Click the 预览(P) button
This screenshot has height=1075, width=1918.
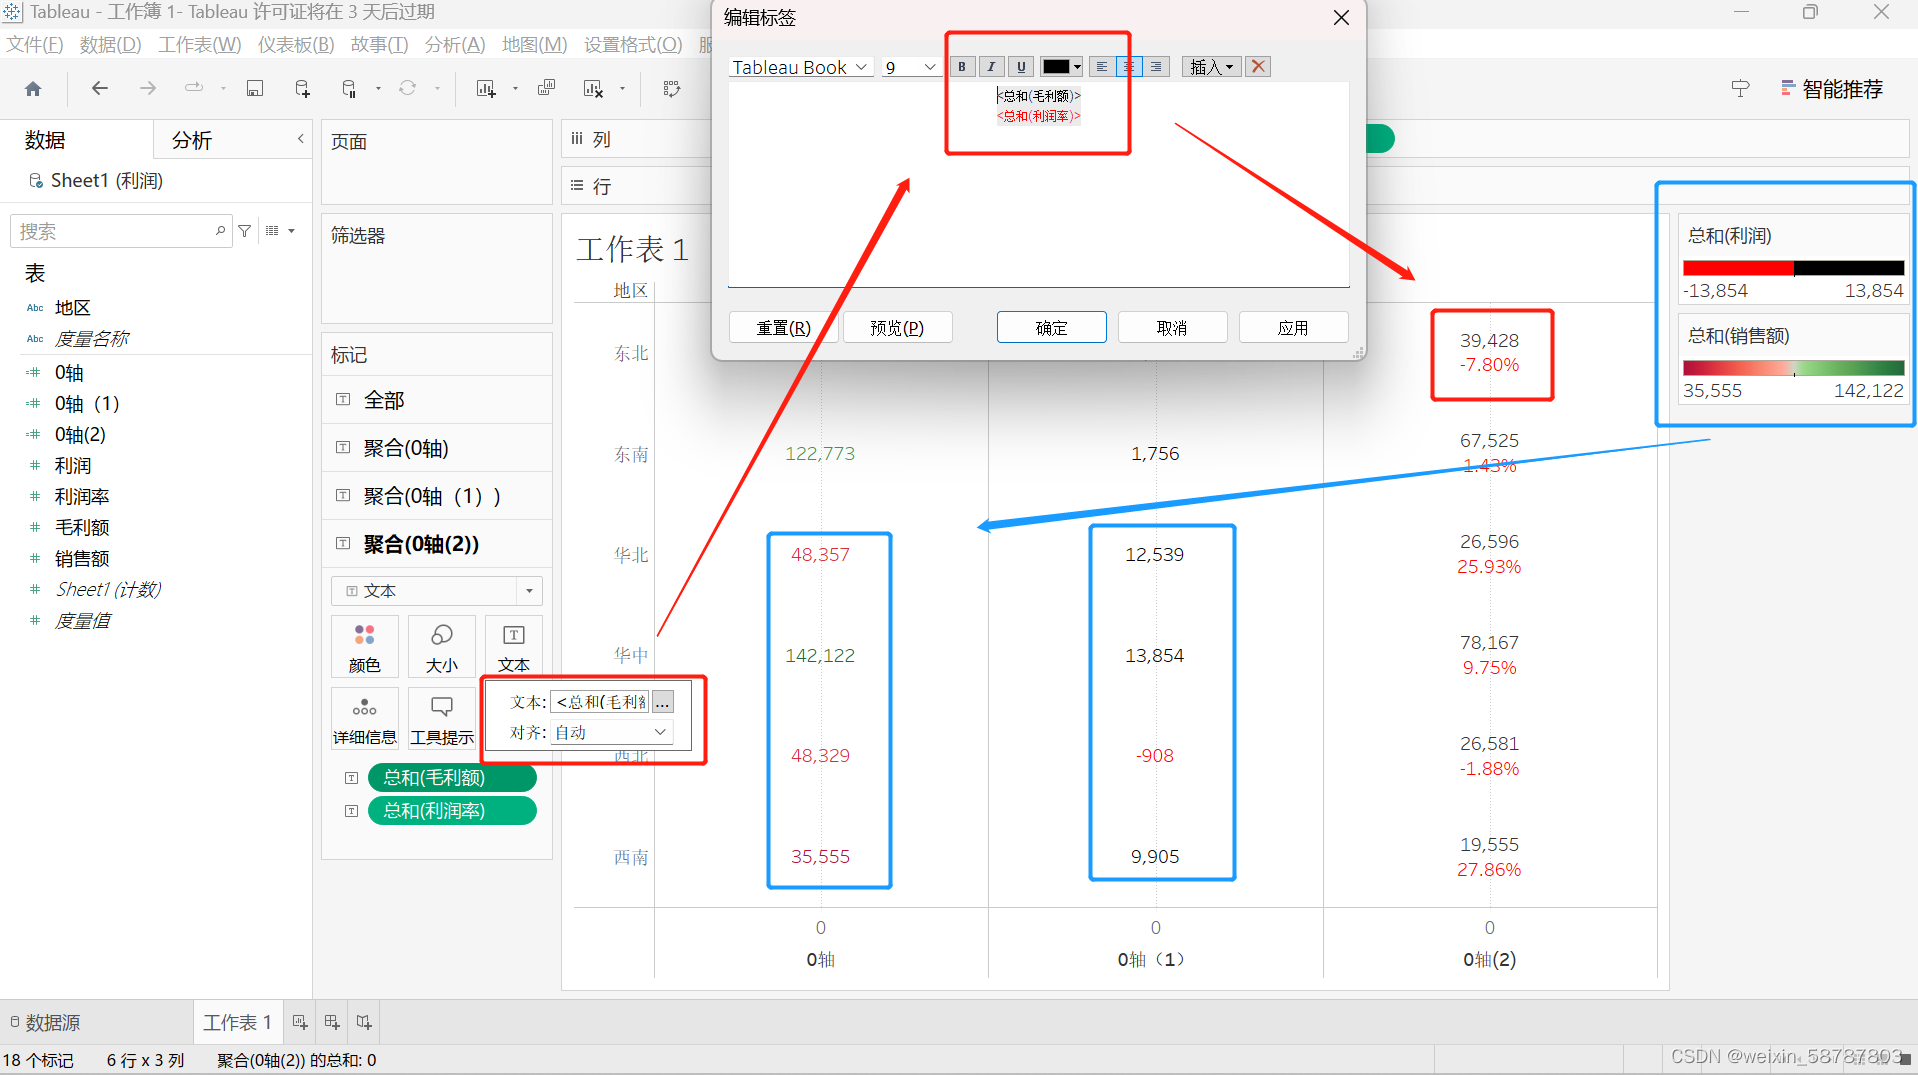(897, 327)
